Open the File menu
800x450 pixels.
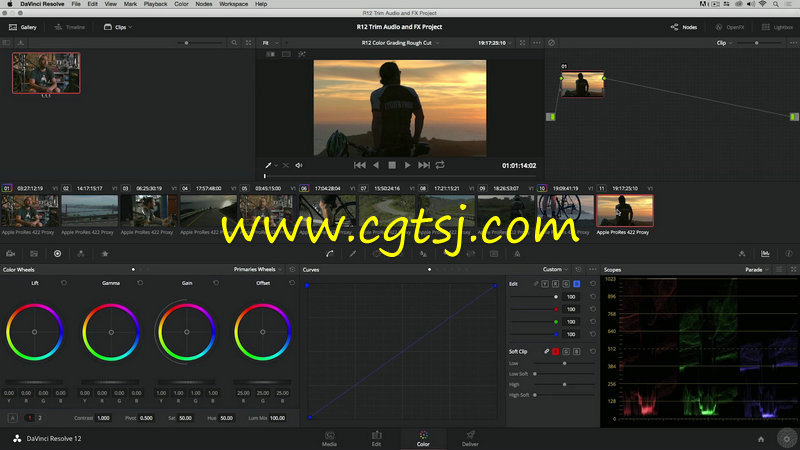click(x=76, y=4)
